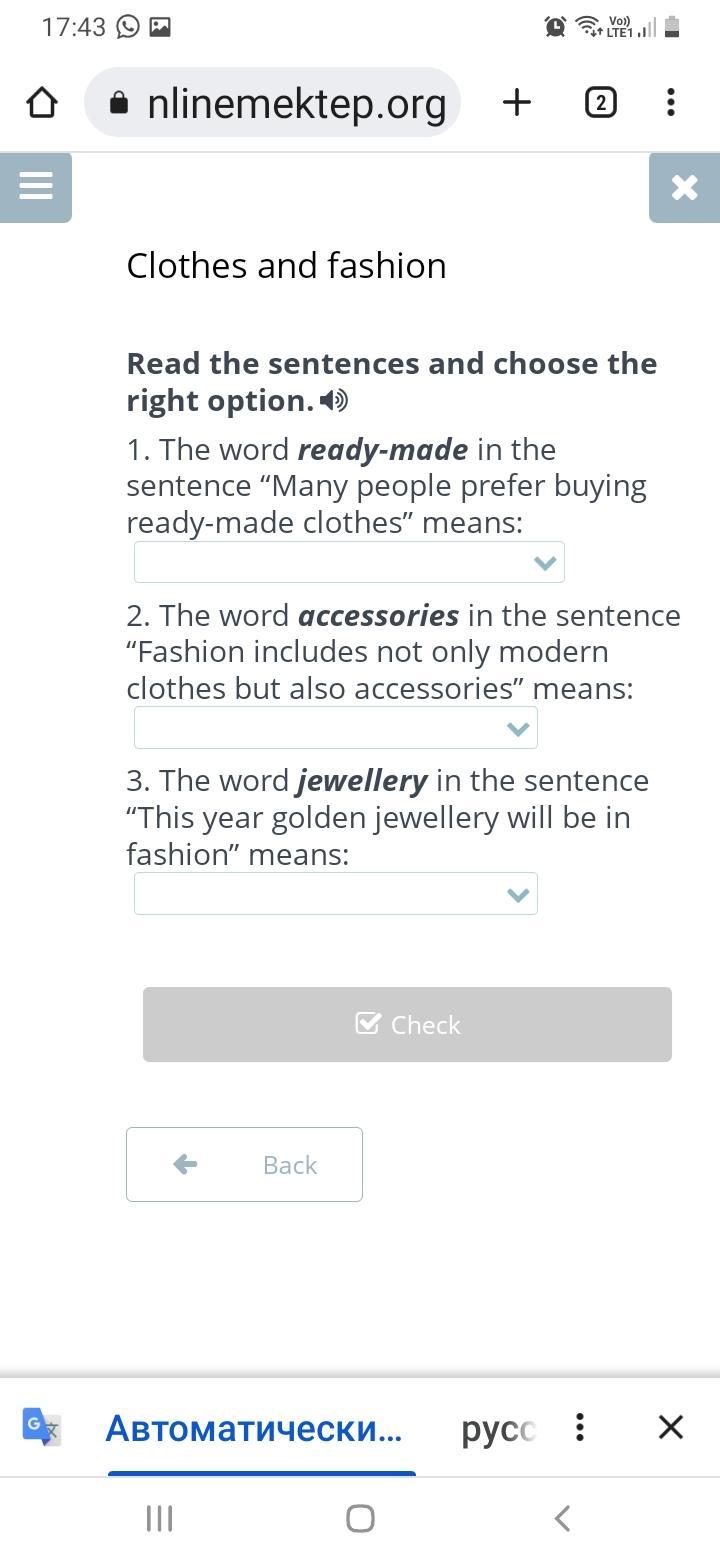
Task: Open Chrome three-dot overflow menu
Action: tap(670, 102)
